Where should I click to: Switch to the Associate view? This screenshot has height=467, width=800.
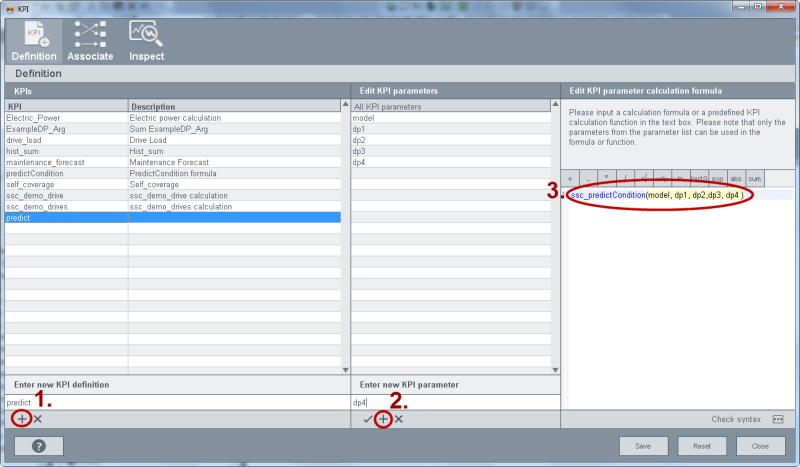(x=90, y=41)
